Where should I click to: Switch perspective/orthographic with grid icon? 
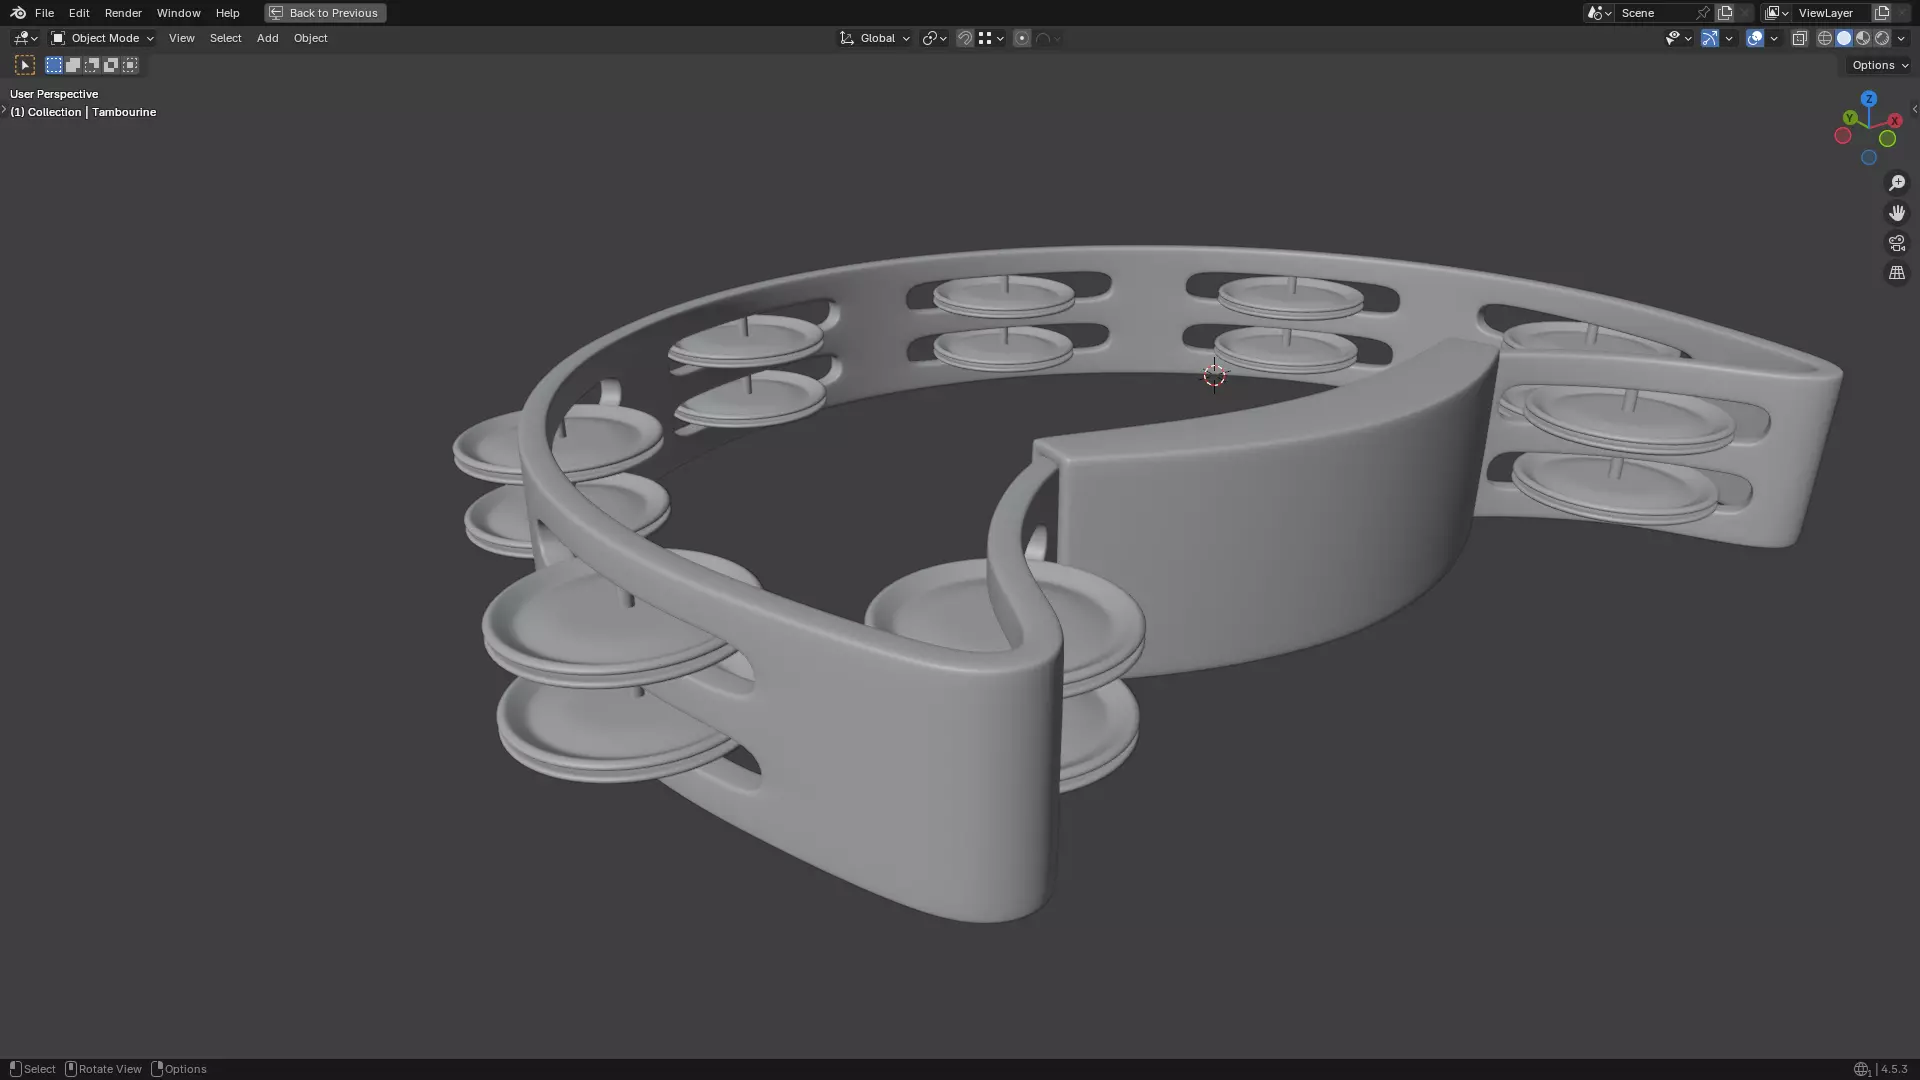[1897, 273]
